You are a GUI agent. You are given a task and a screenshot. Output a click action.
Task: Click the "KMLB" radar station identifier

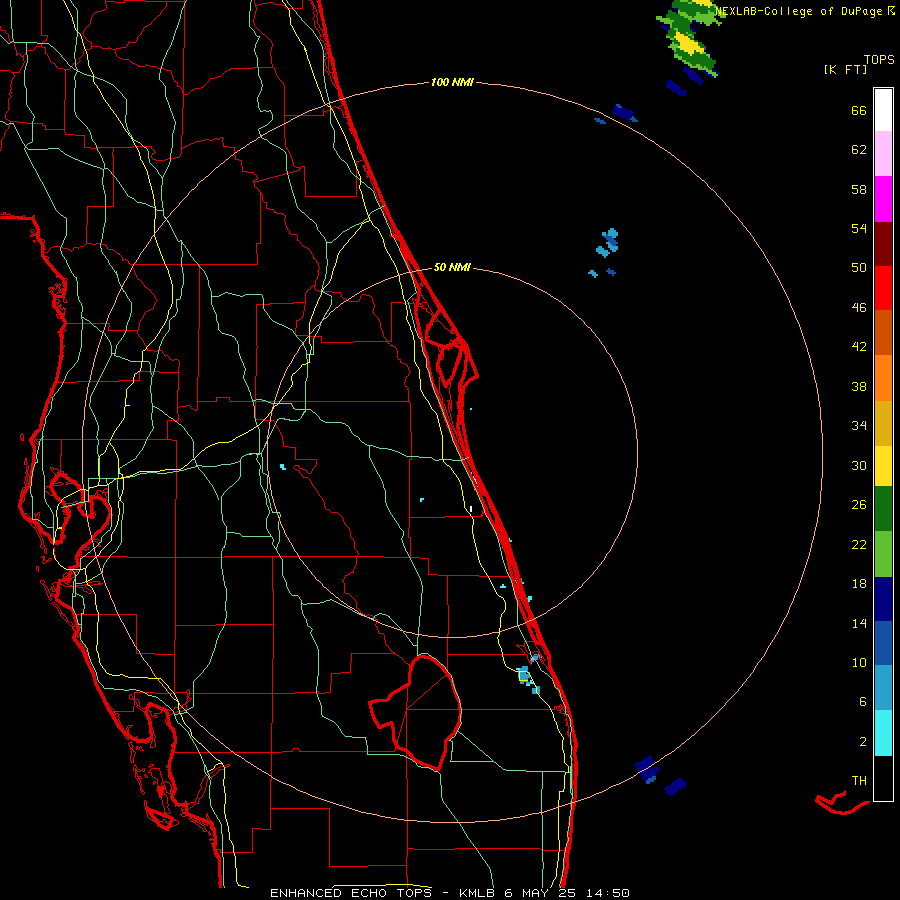tap(477, 893)
